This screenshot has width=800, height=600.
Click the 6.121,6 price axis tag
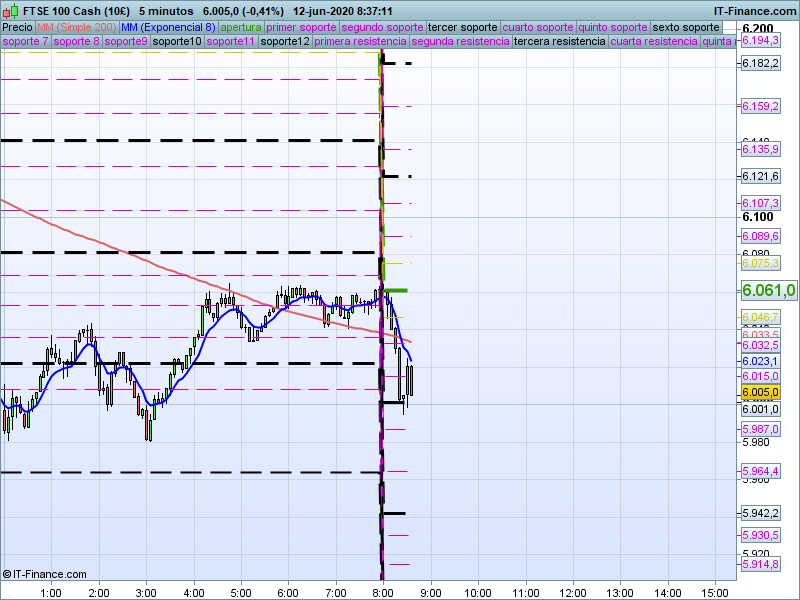[x=760, y=177]
